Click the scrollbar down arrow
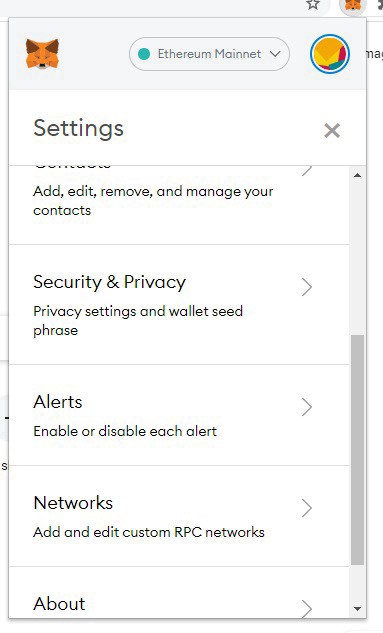Screen dimensions: 383x633 (357, 608)
